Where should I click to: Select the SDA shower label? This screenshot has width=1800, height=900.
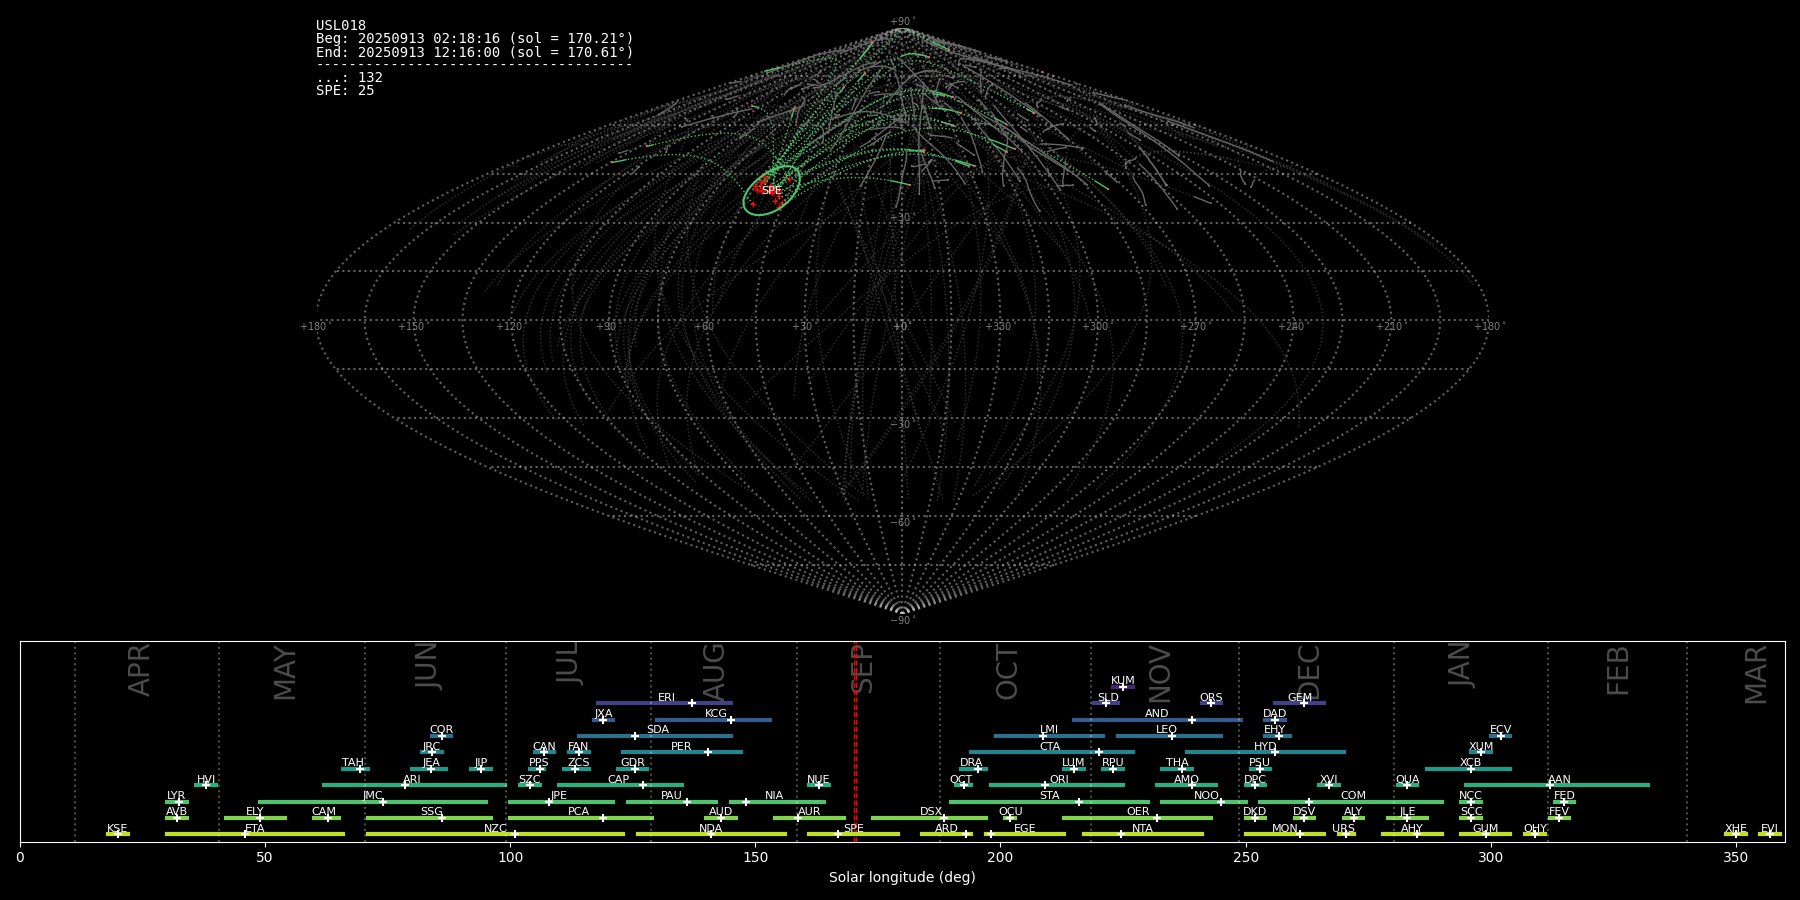pos(658,730)
